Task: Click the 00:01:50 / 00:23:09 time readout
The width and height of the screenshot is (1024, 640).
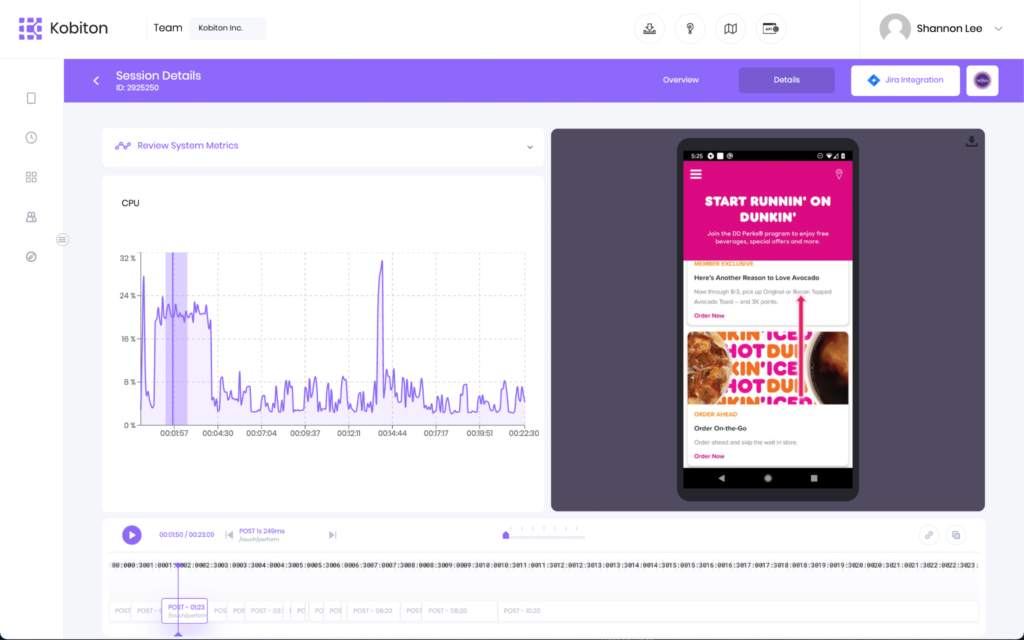Action: coord(187,534)
